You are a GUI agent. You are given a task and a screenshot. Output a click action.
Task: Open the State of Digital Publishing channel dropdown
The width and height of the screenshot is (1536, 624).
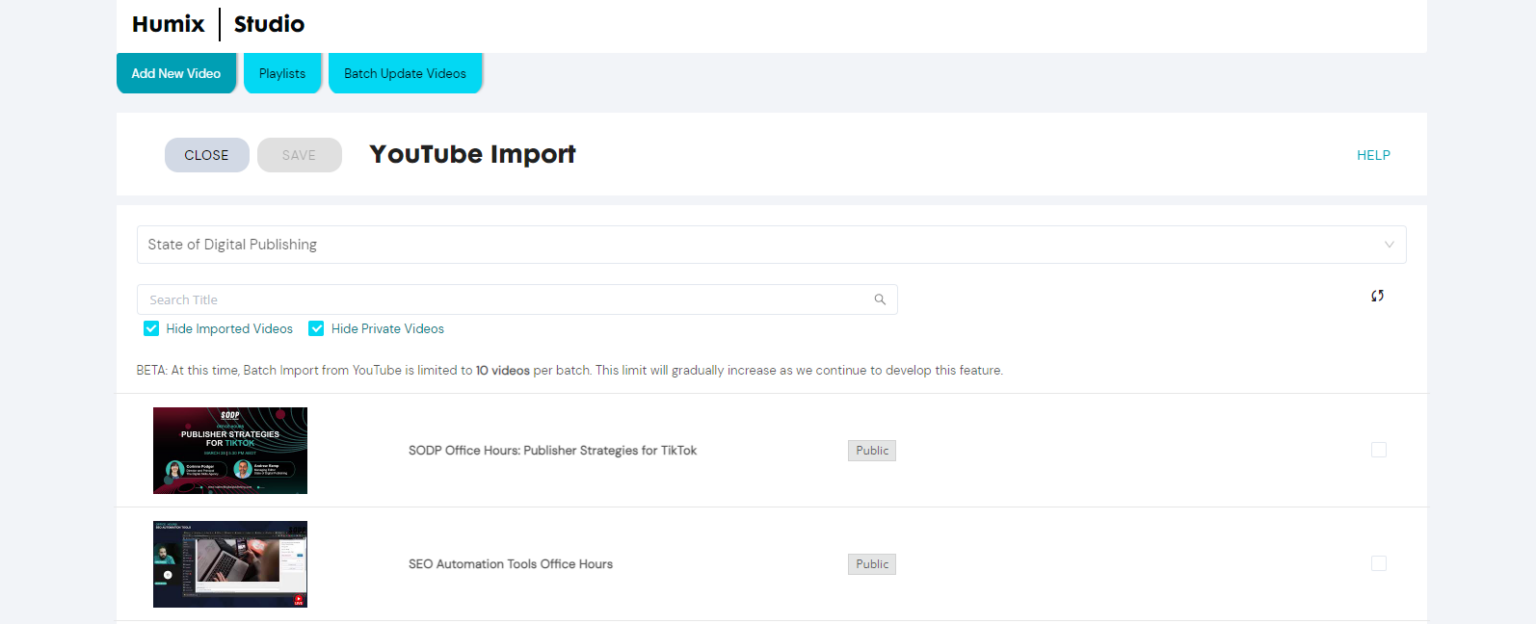771,245
